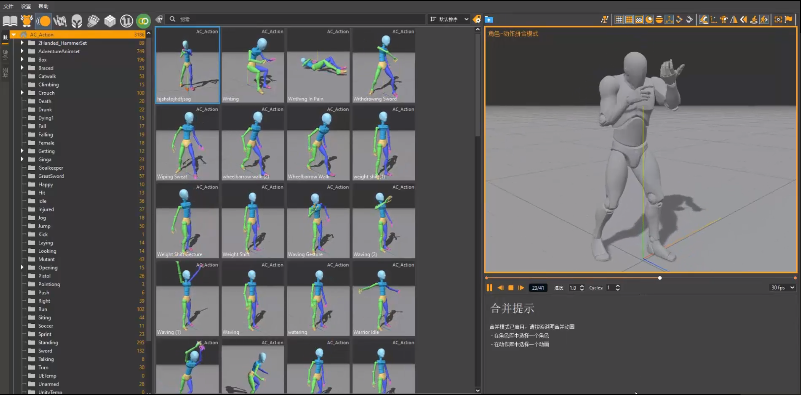Toggle the highlighted running motion icon
Viewport: 801px width, 395px height.
pos(764,19)
